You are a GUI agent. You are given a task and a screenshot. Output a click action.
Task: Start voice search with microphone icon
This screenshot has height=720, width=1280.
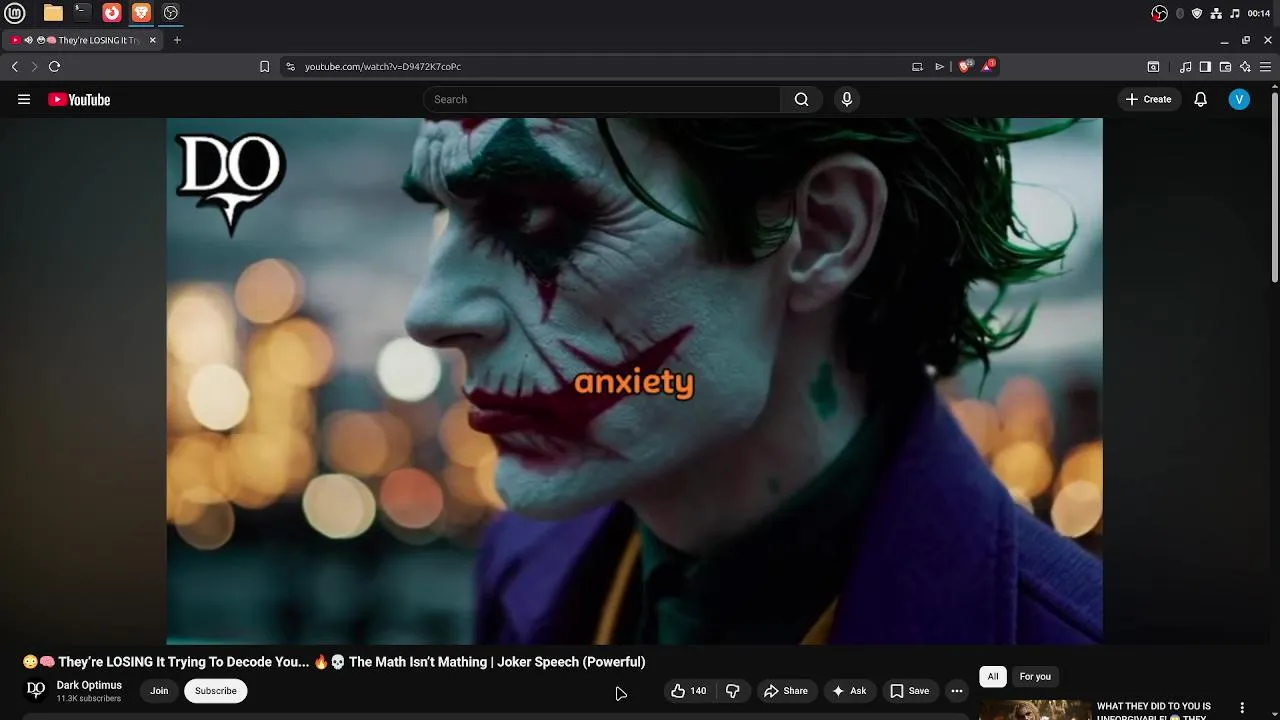tap(847, 99)
